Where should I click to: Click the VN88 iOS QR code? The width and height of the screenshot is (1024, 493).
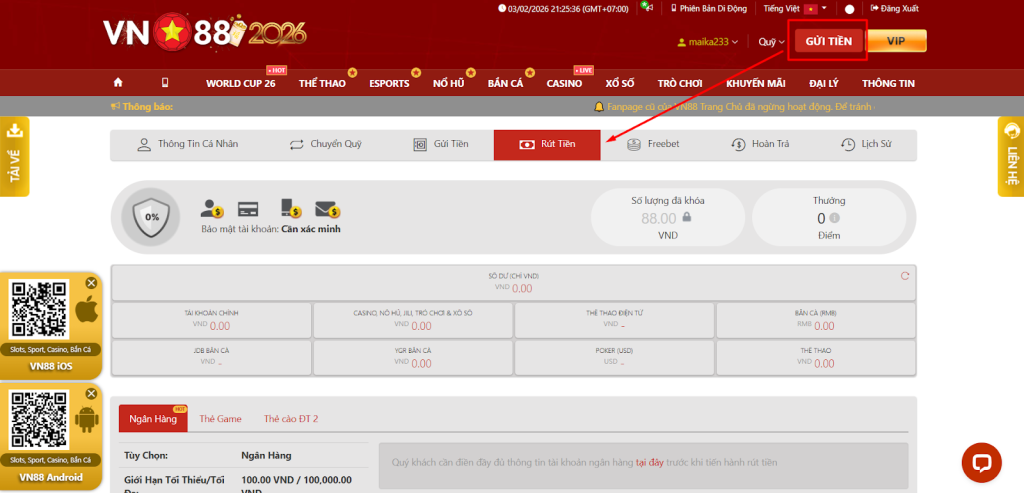coord(40,309)
